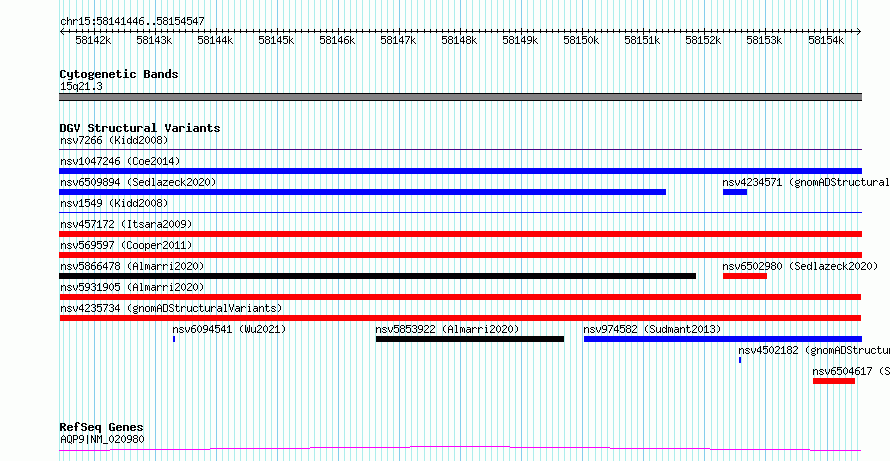Click the 58148k ruler tick label
The image size is (890, 461).
tap(459, 41)
